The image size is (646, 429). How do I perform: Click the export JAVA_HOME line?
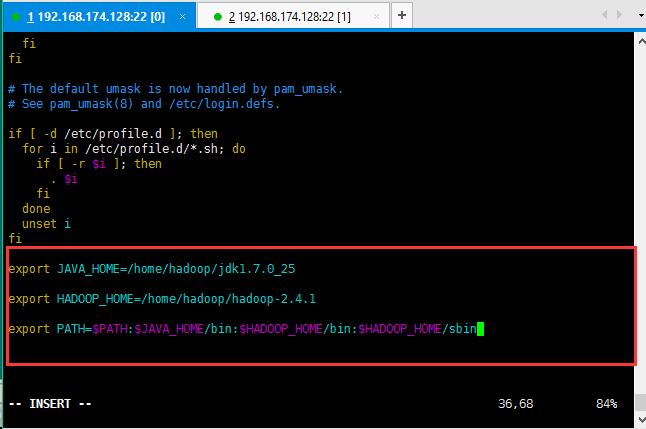click(x=152, y=269)
